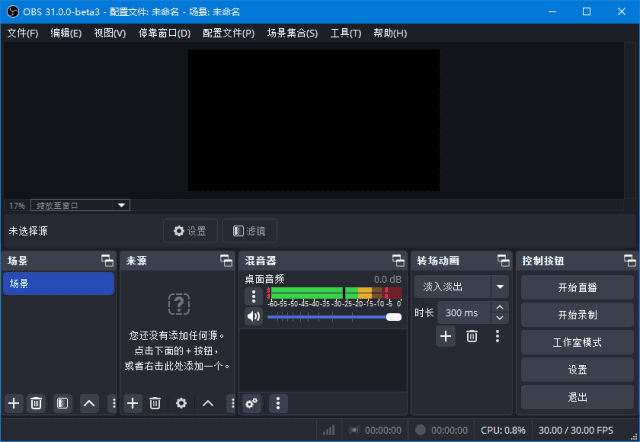Undock the 混音器 panel

click(397, 261)
